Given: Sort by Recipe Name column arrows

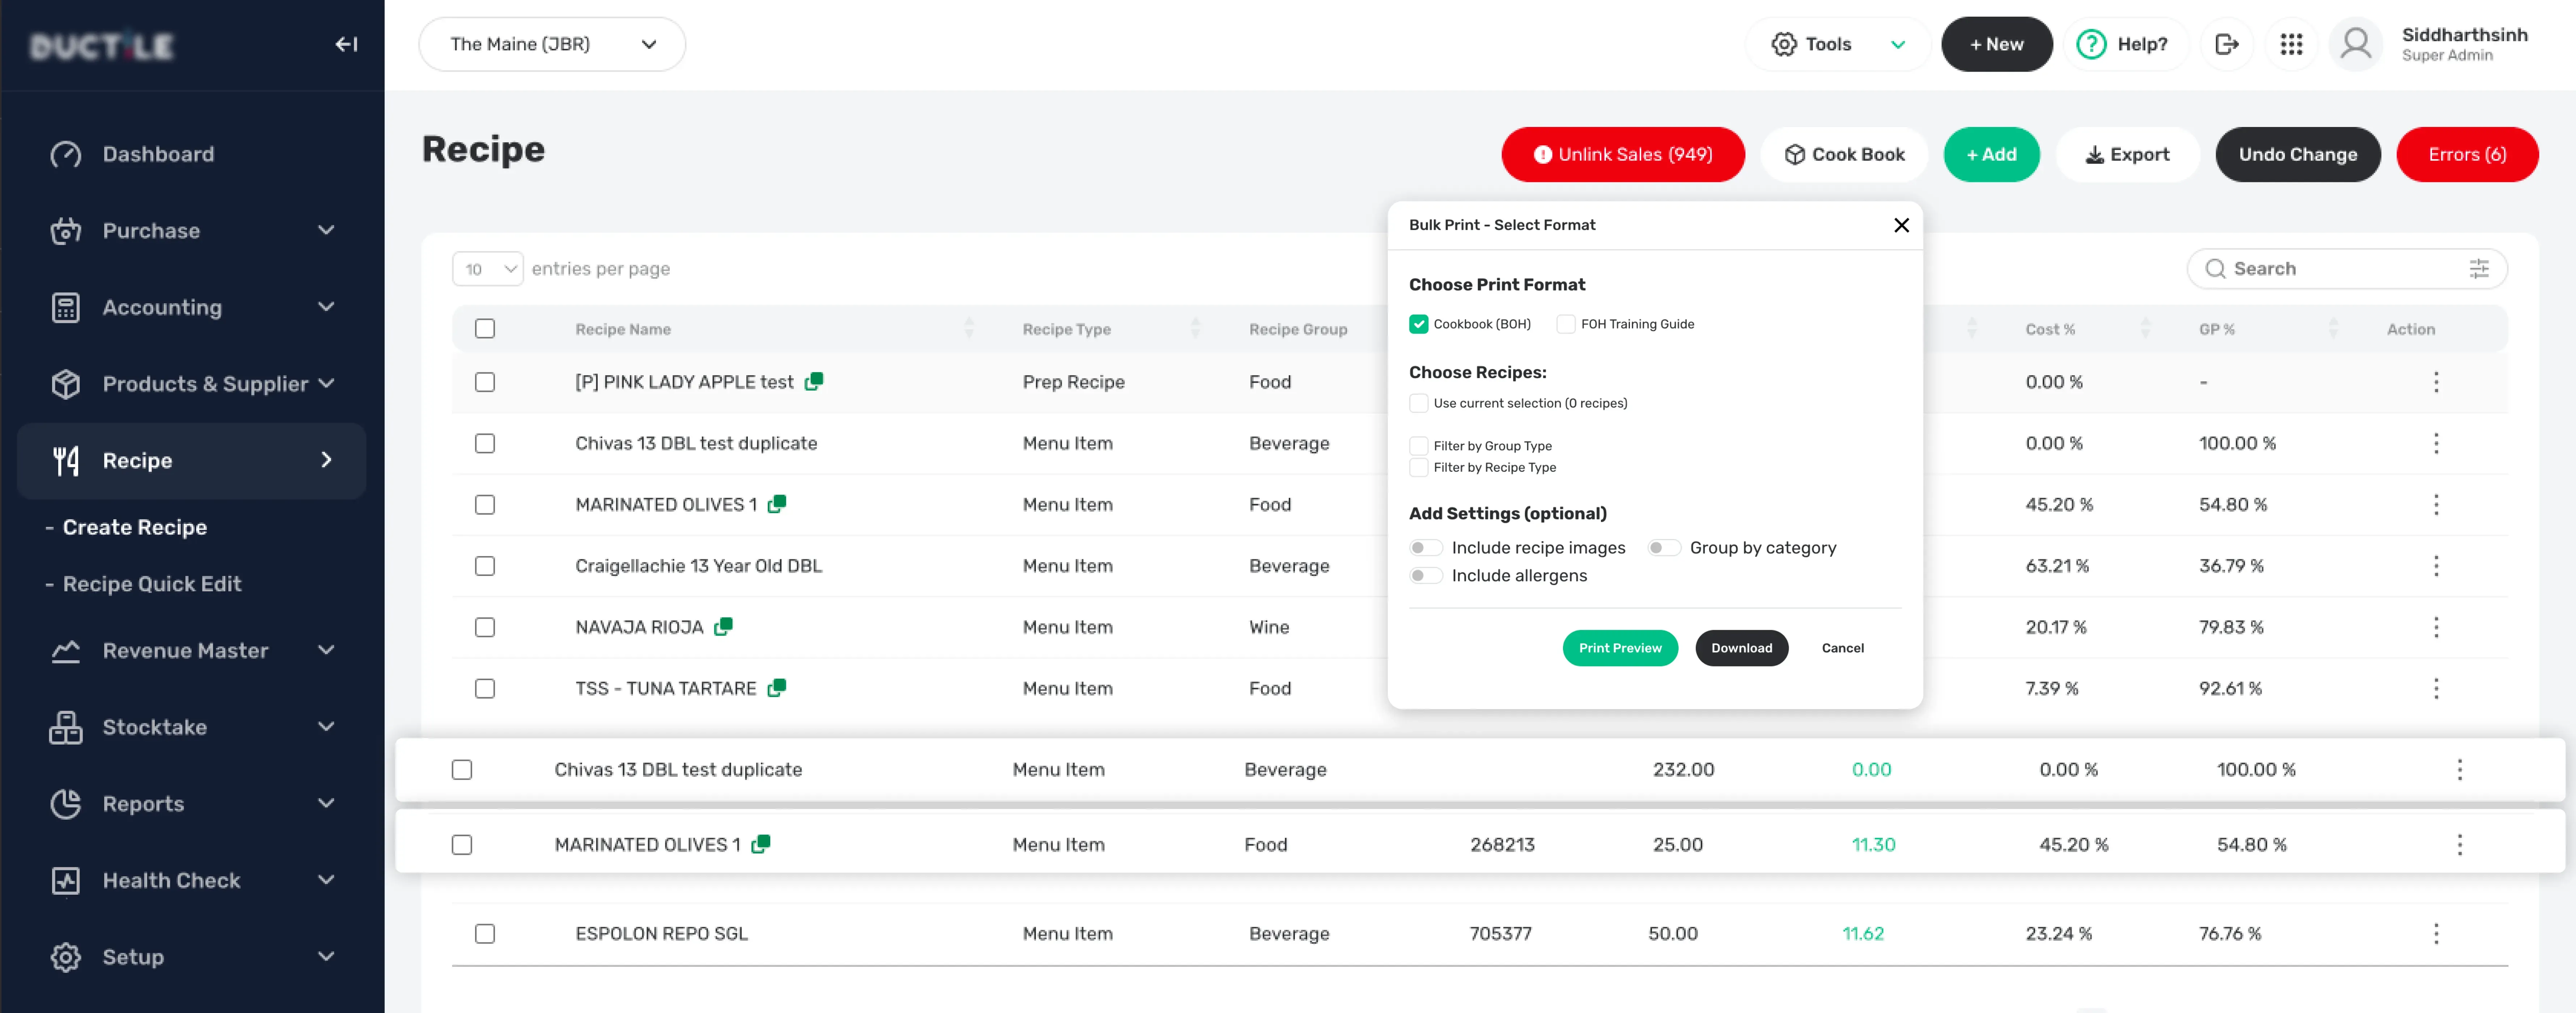Looking at the screenshot, I should pyautogui.click(x=968, y=328).
